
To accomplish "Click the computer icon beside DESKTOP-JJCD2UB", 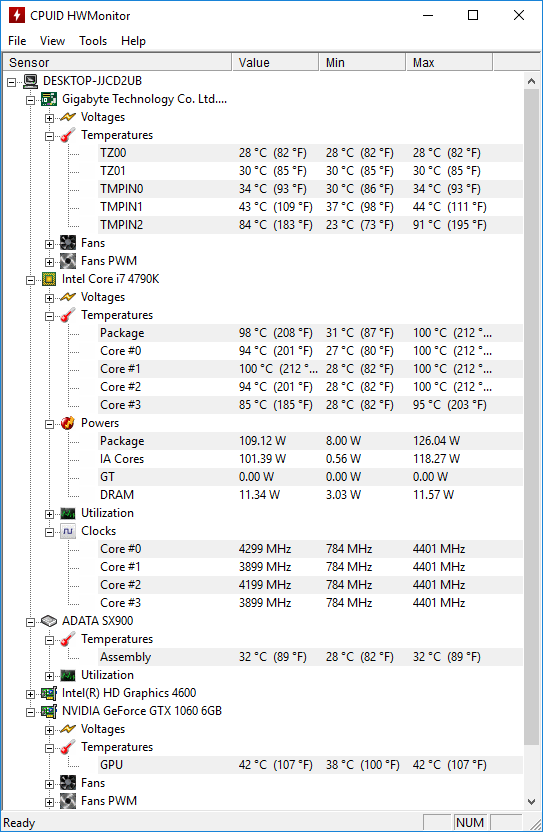I will [30, 81].
